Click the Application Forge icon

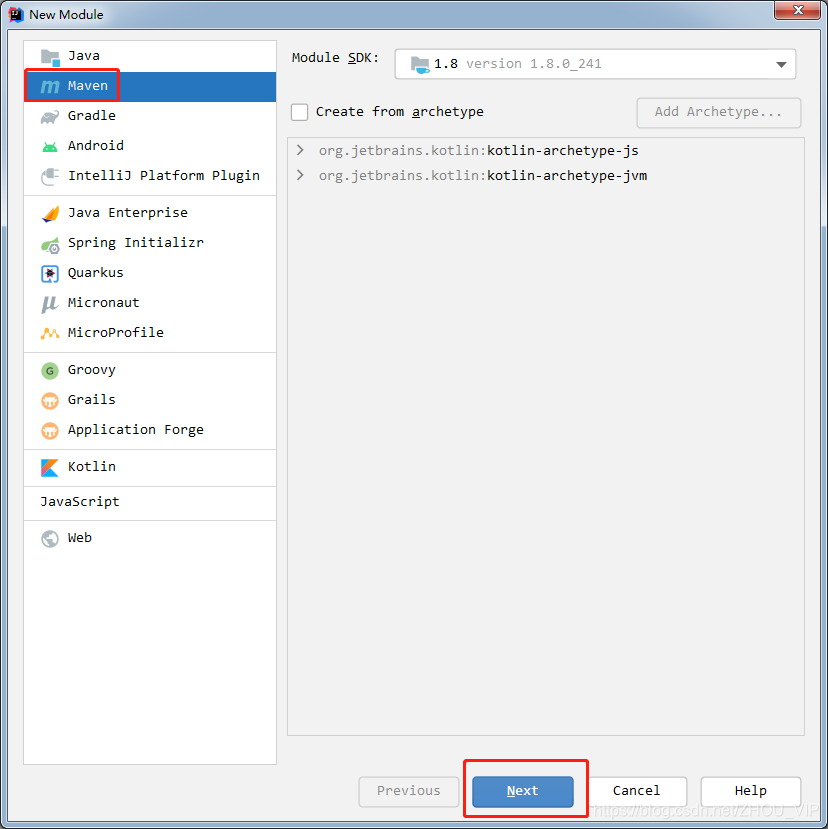(50, 430)
